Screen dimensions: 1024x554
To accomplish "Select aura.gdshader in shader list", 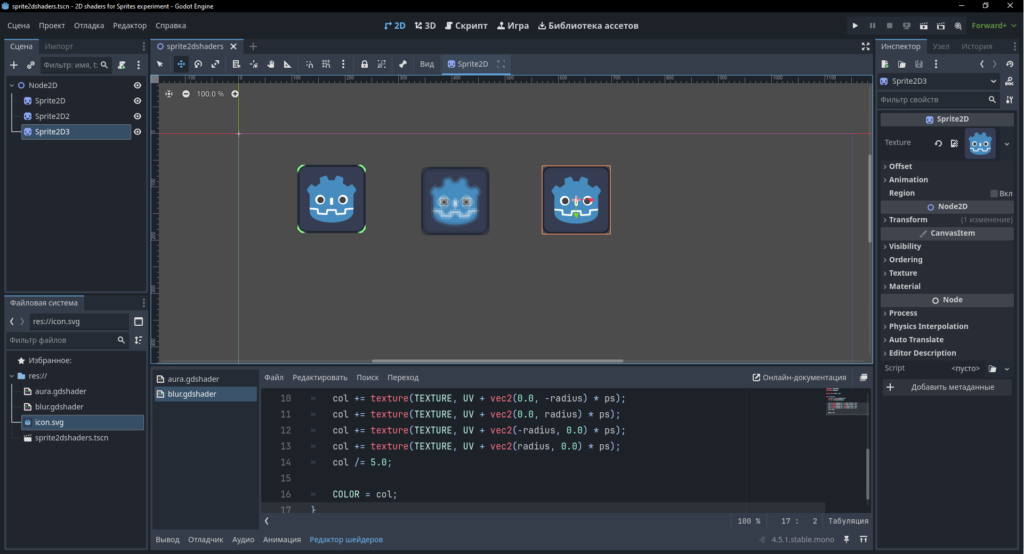I will (206, 379).
